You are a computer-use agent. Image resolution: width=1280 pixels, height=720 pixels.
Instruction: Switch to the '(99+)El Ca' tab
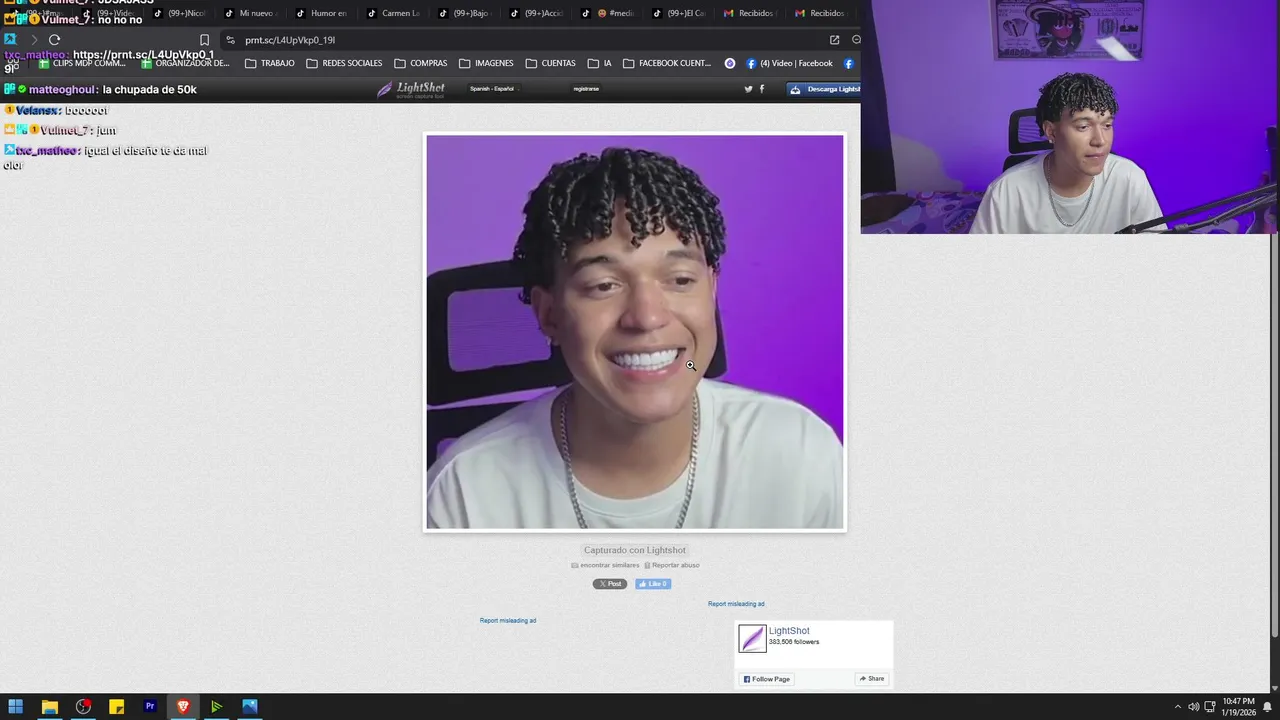(x=679, y=13)
